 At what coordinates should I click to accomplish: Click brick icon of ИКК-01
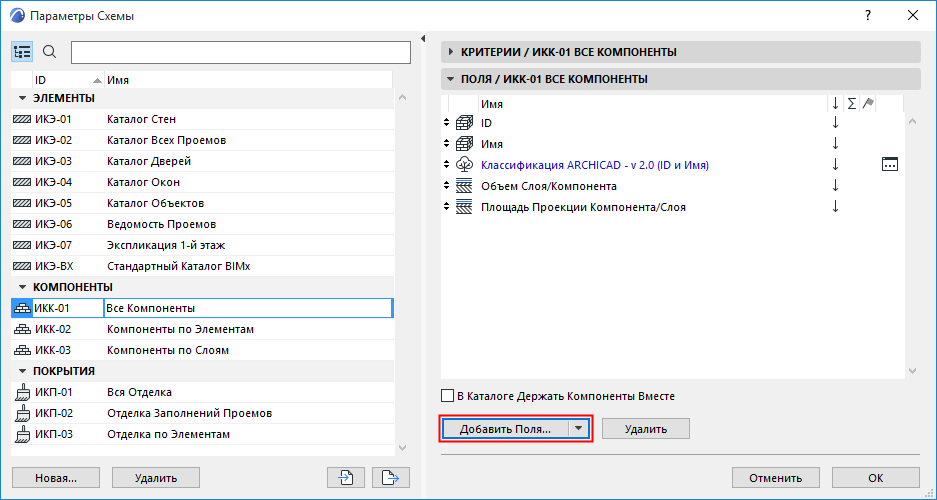point(22,308)
